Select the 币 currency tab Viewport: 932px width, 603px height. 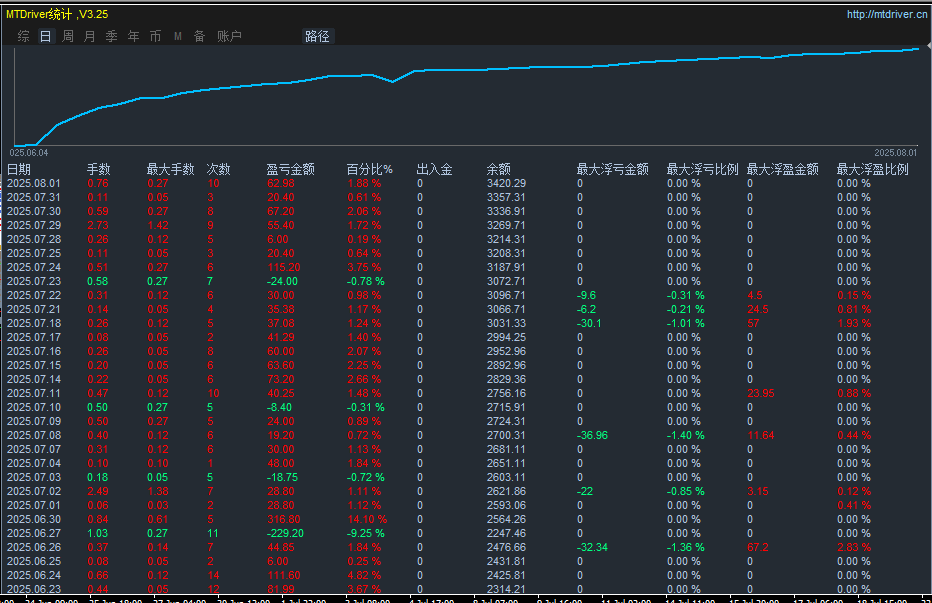tap(155, 36)
